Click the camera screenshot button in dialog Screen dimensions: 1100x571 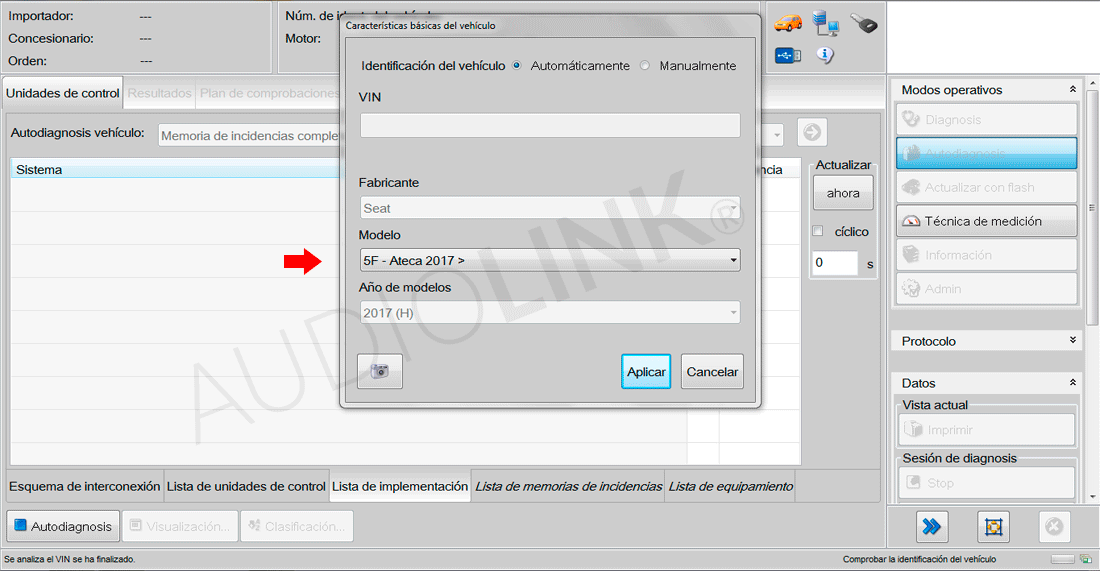tap(379, 371)
